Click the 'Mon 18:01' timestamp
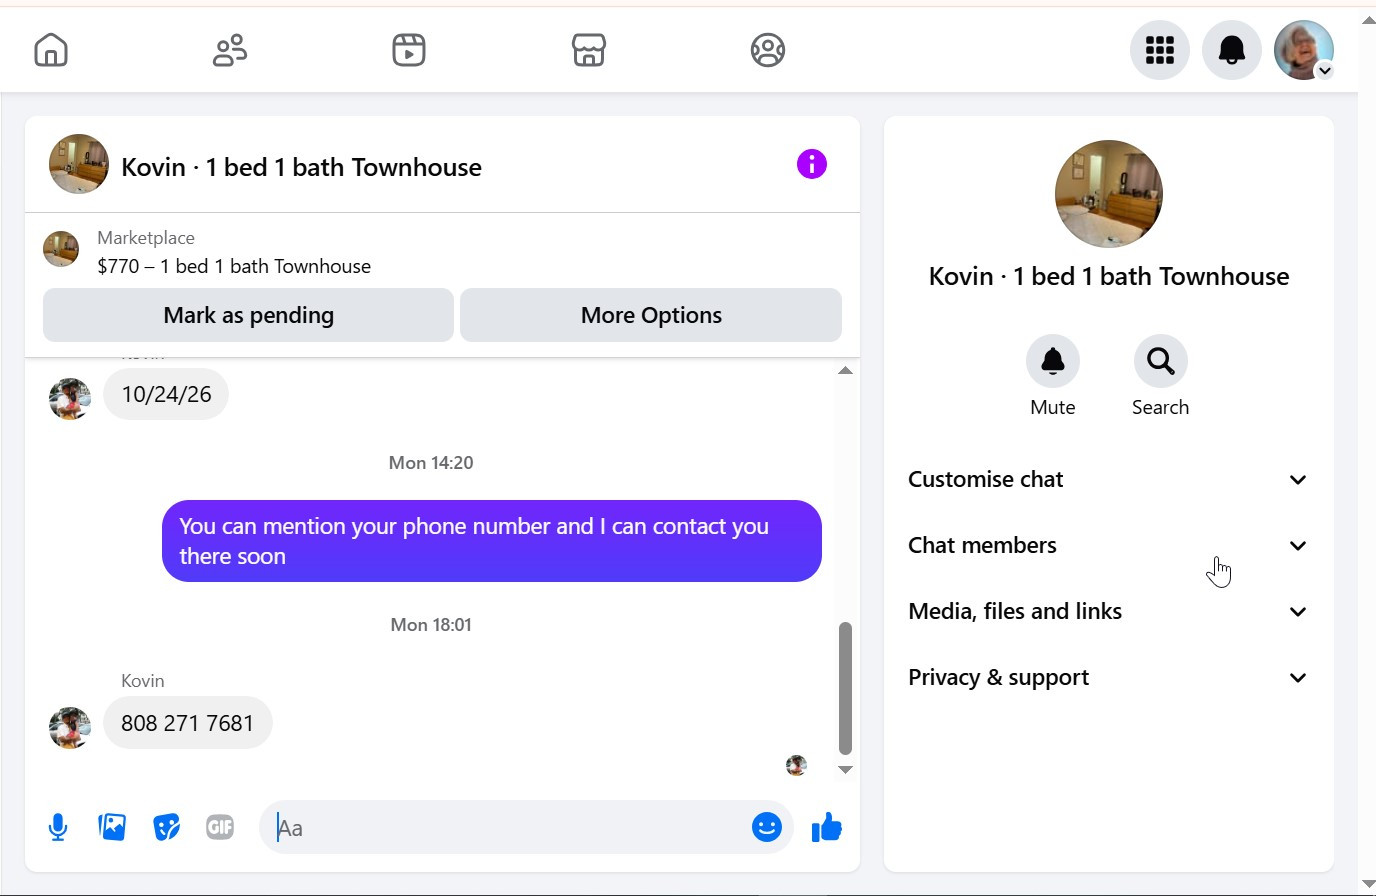Viewport: 1376px width, 896px height. coord(431,625)
